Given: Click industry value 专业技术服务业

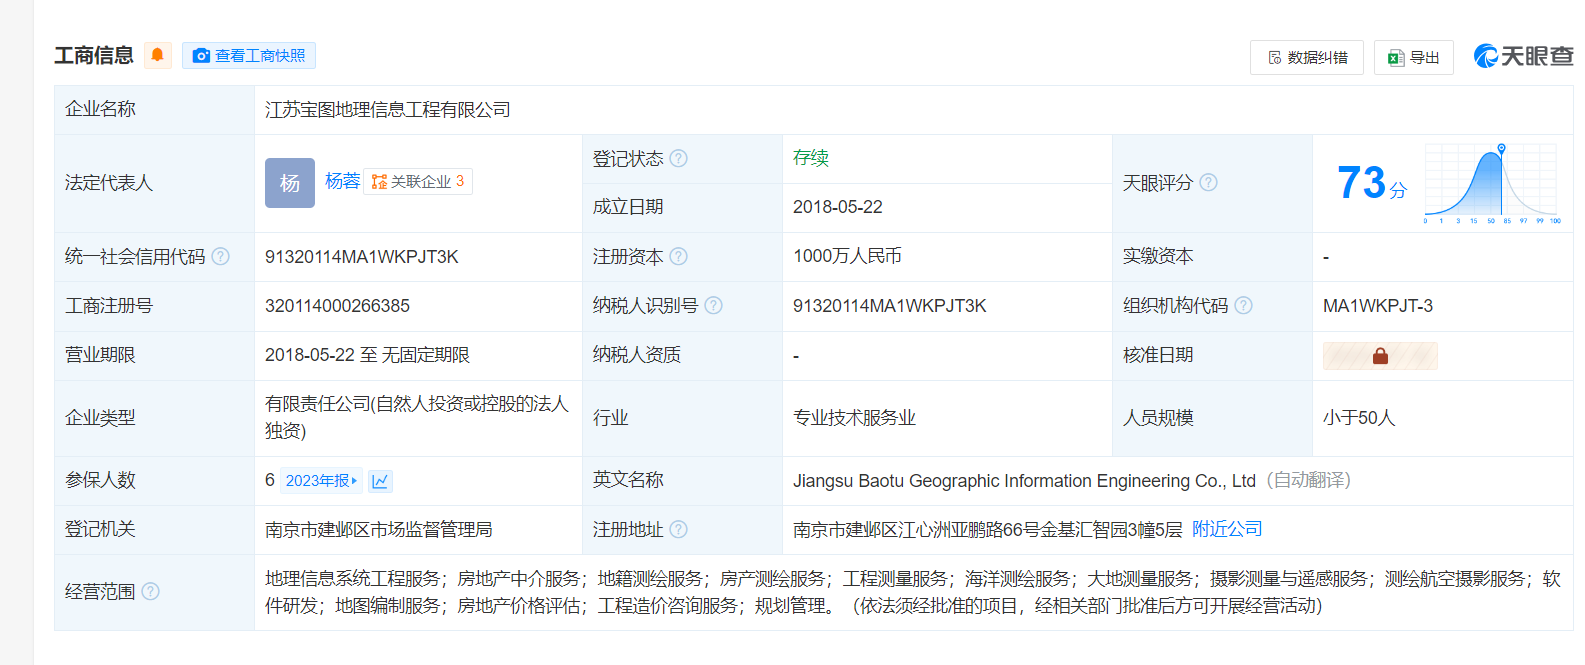Looking at the screenshot, I should click(854, 418).
